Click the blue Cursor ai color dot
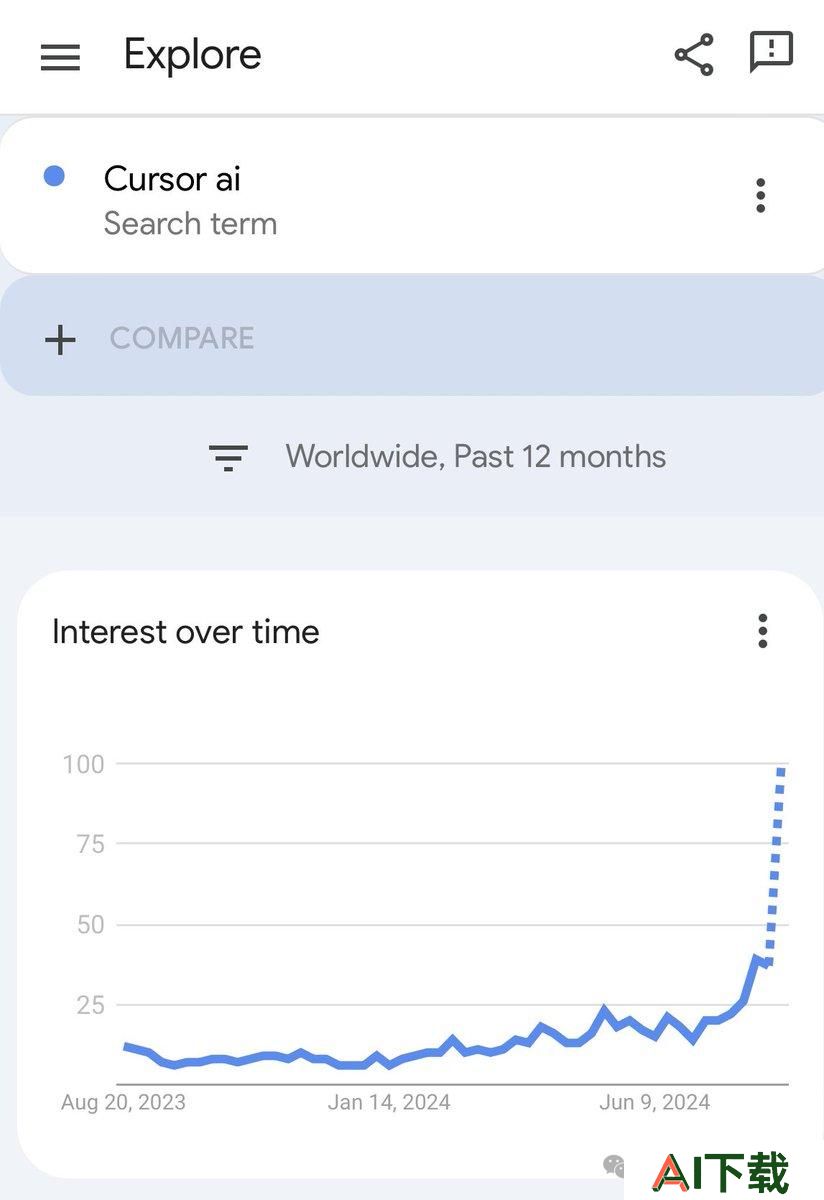824x1200 pixels. [54, 176]
